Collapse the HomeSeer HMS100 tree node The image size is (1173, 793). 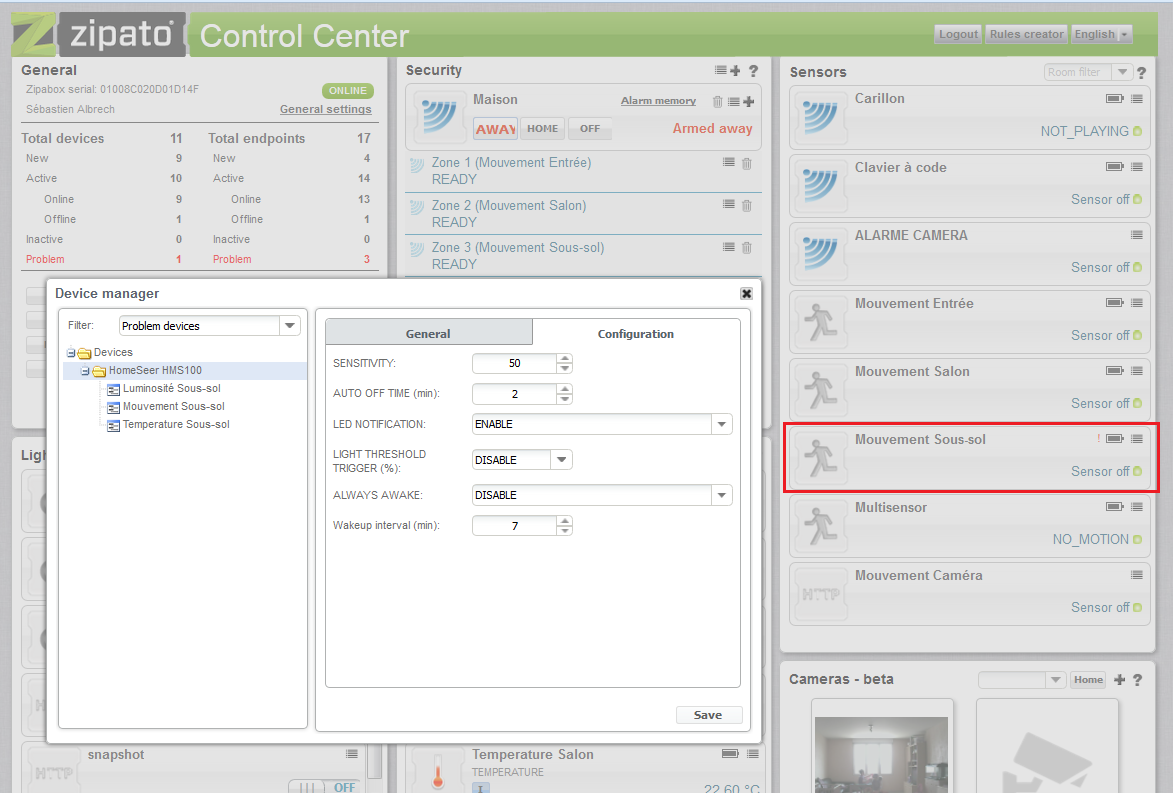click(x=86, y=371)
